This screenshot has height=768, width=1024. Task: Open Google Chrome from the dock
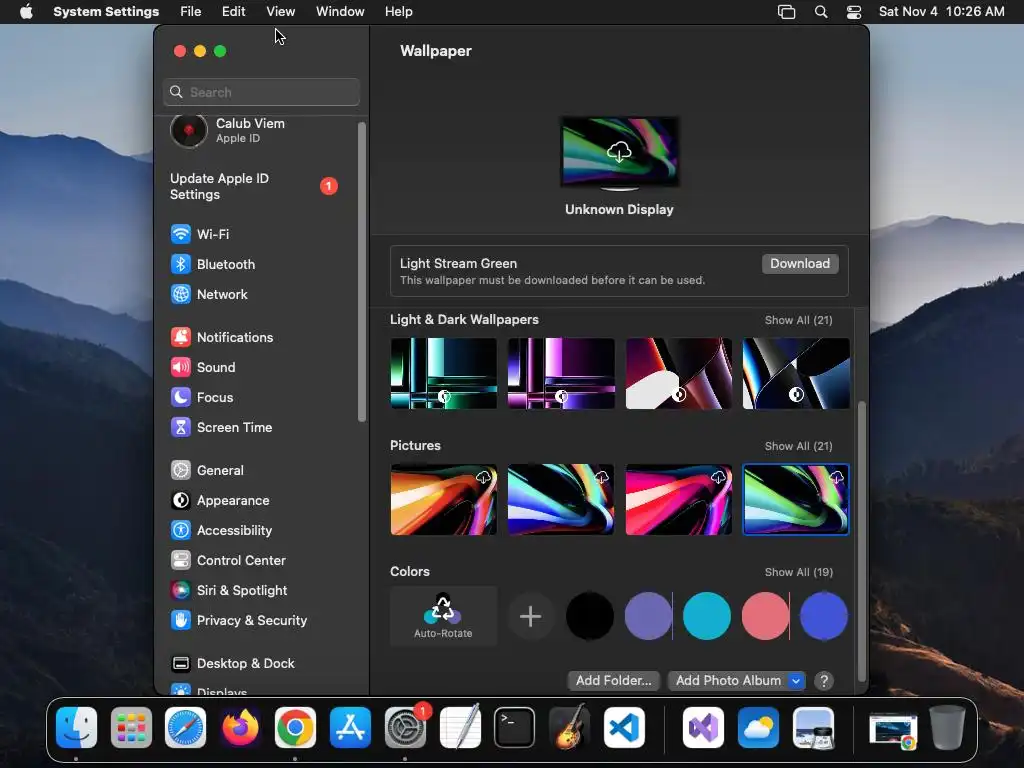[295, 727]
